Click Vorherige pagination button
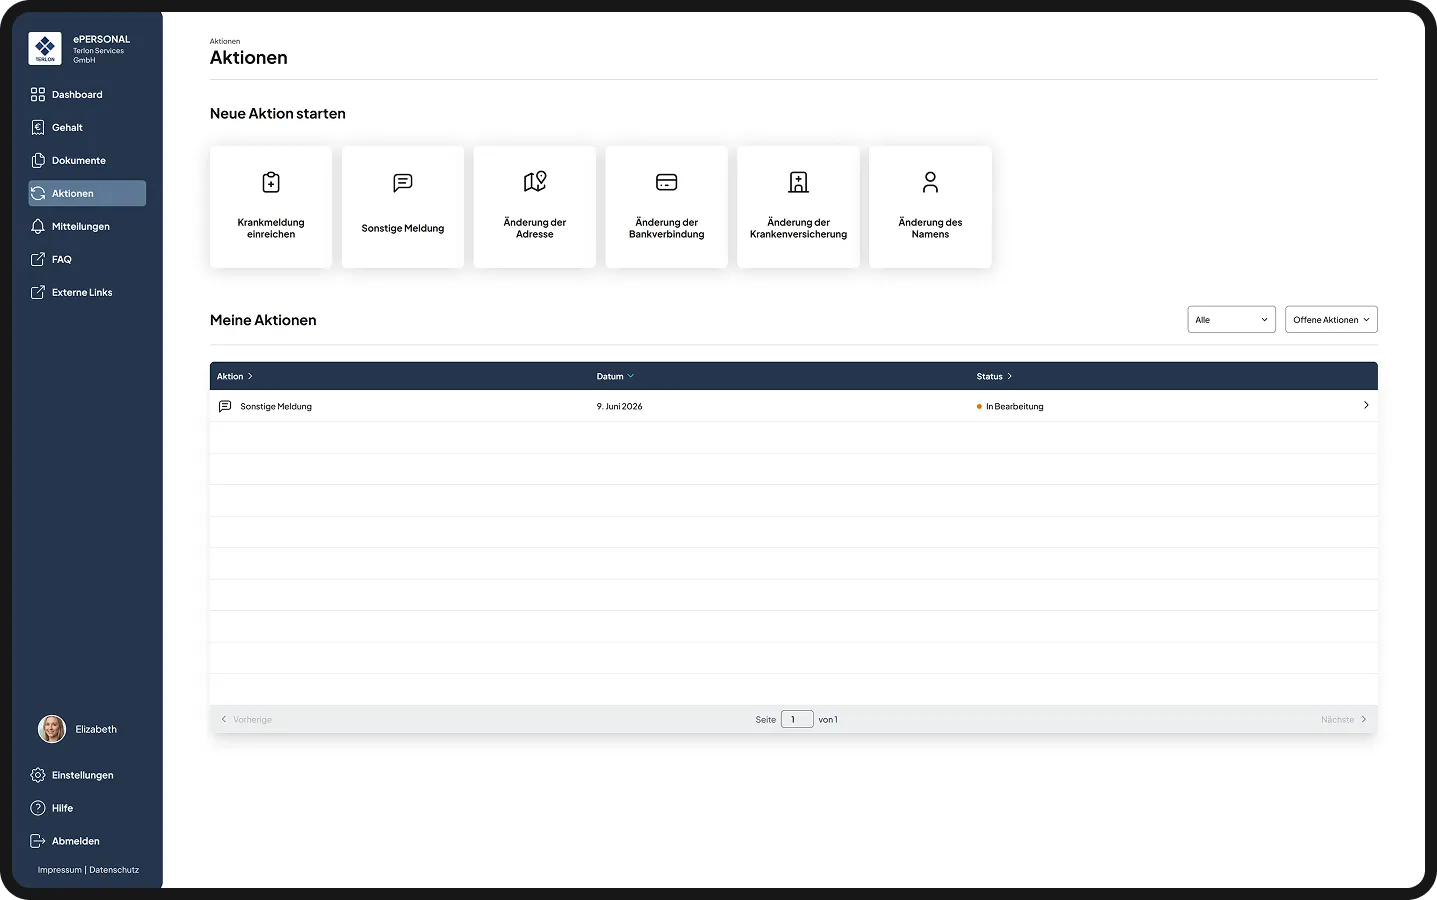This screenshot has width=1437, height=900. click(246, 719)
